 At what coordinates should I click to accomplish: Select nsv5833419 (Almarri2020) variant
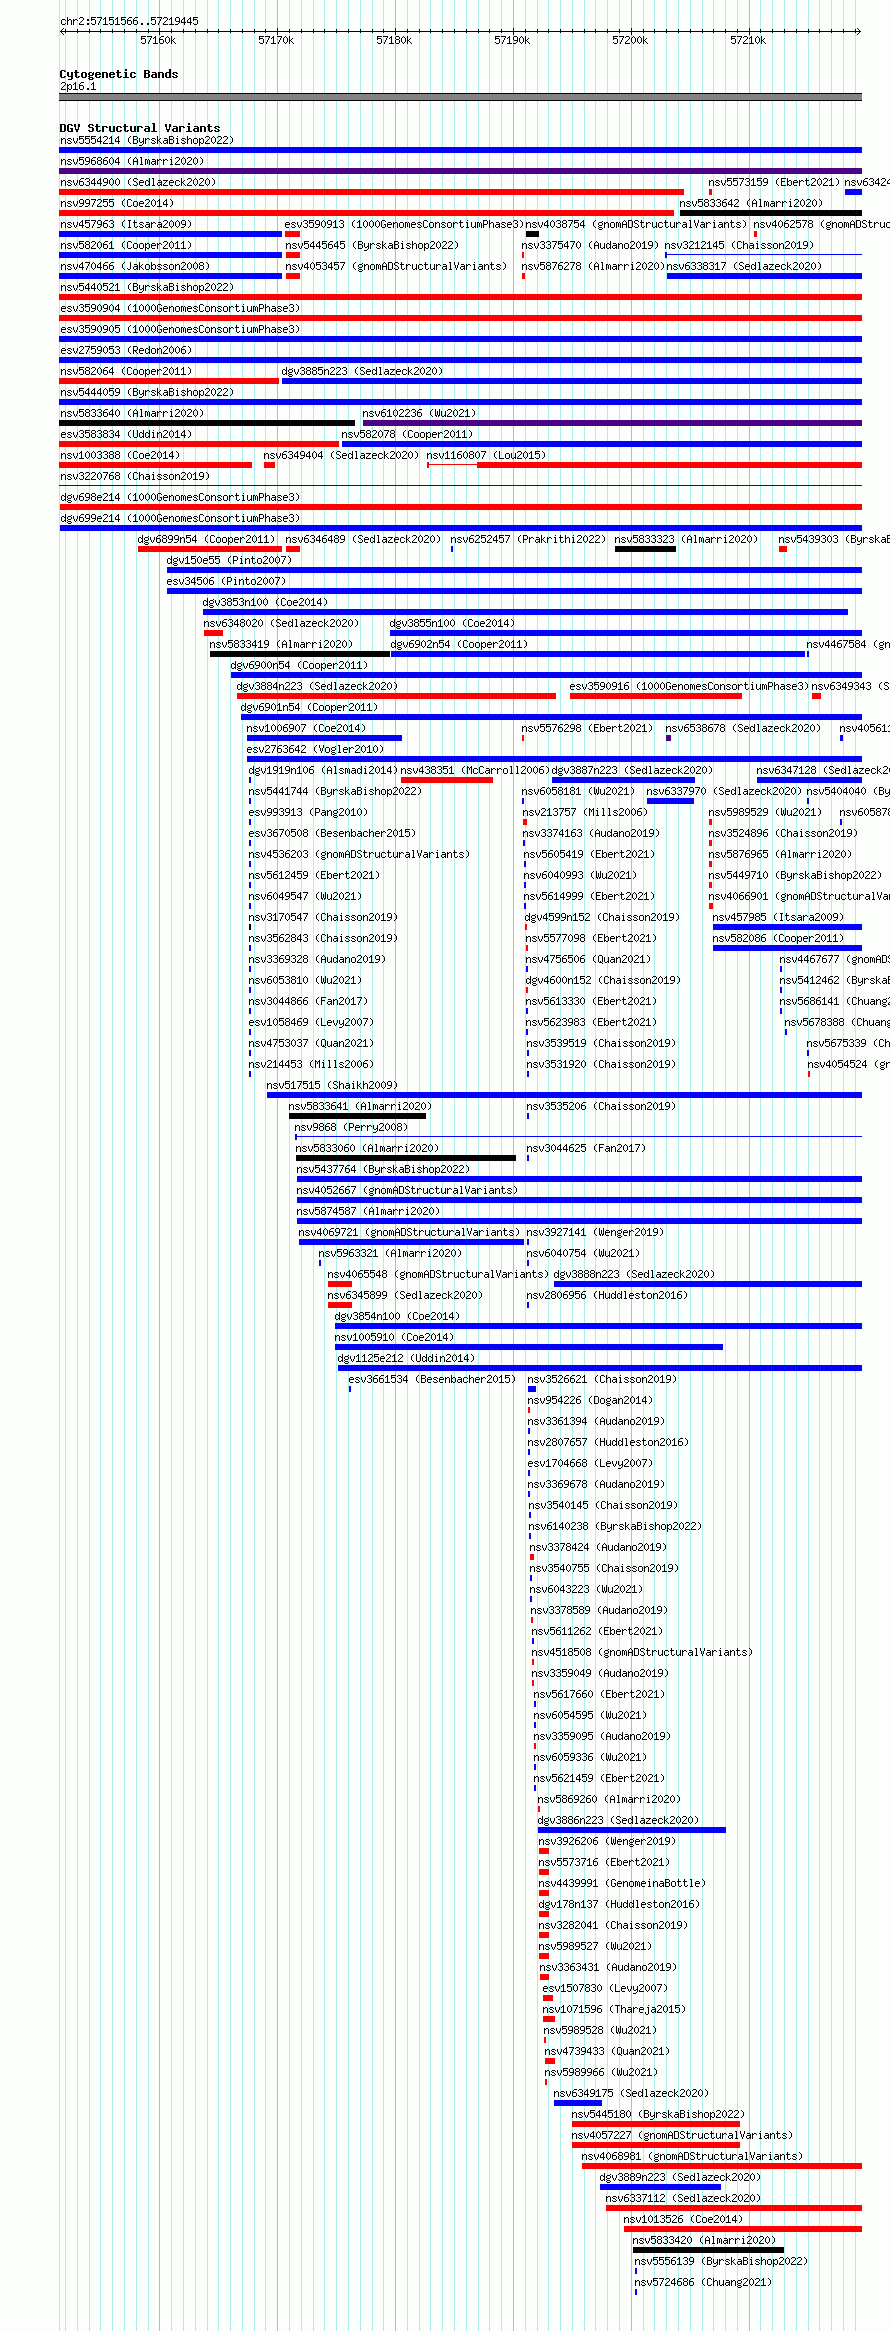281,644
